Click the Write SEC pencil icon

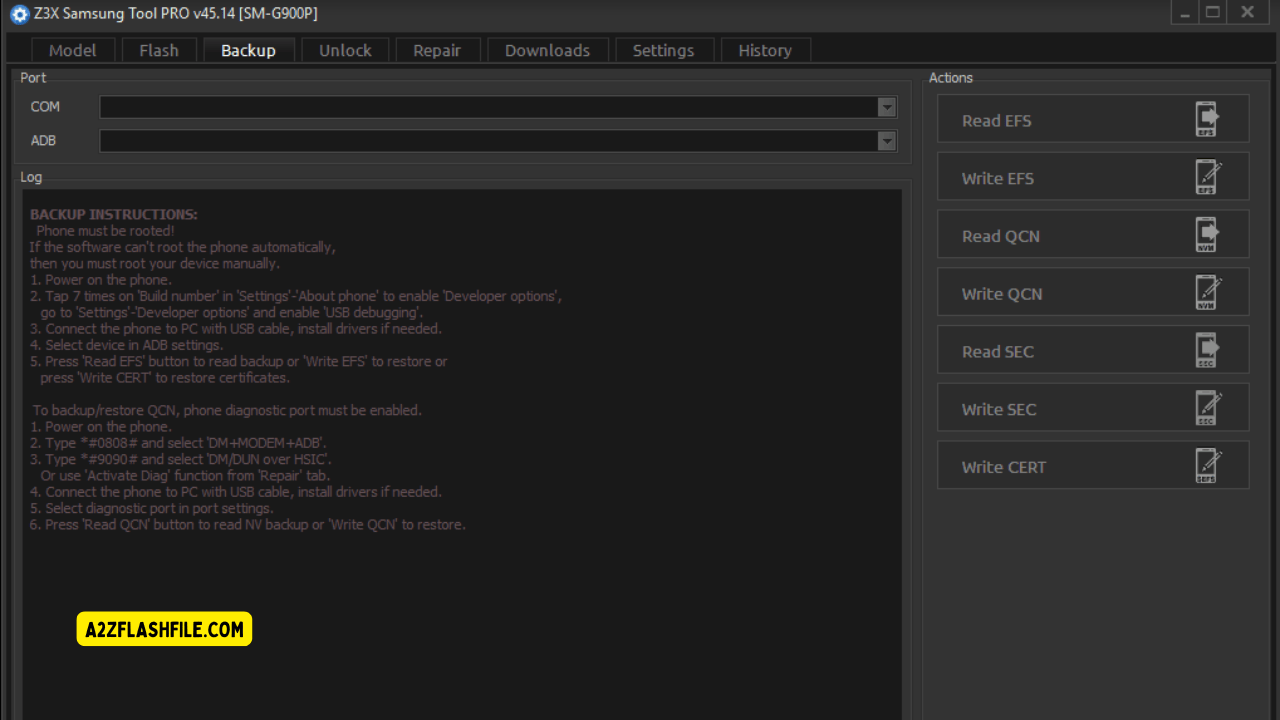[x=1207, y=408]
